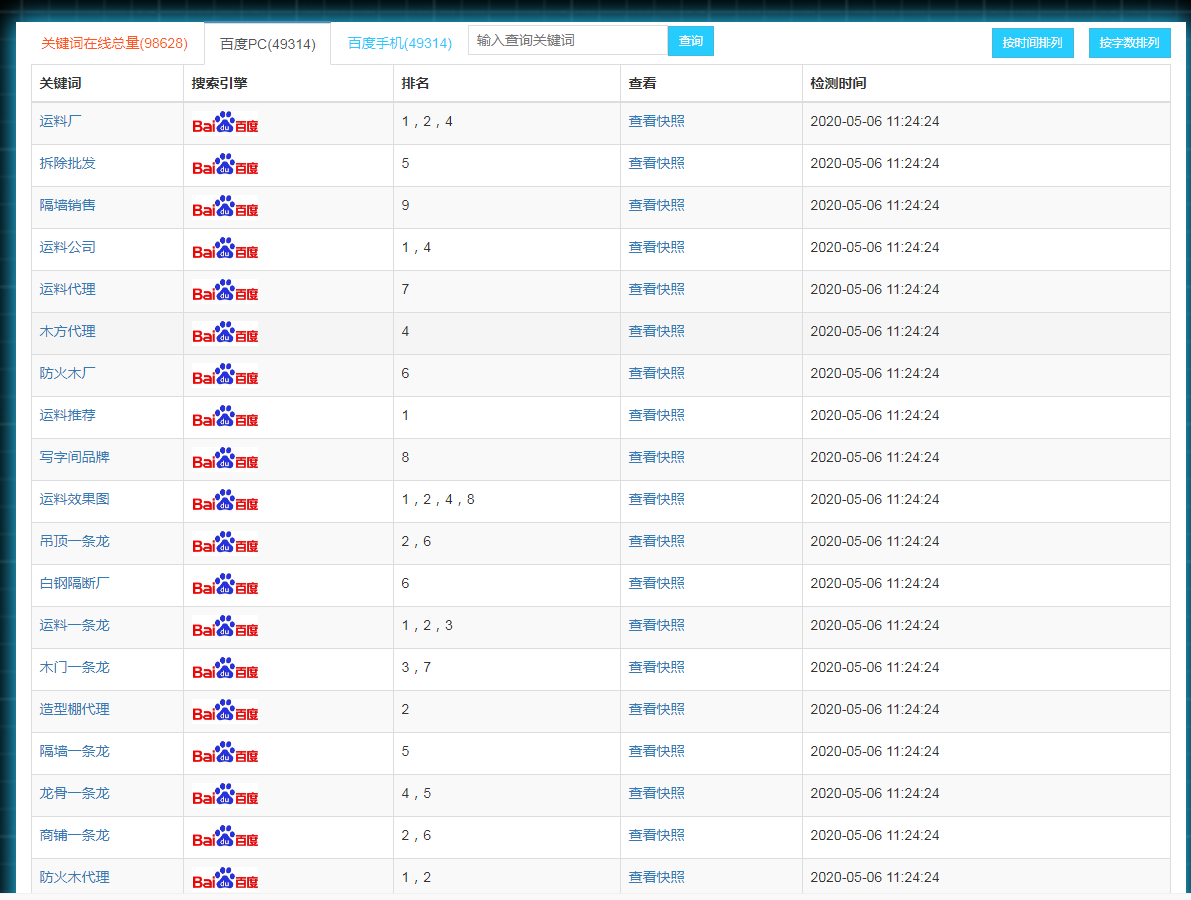Screen dimensions: 1191x900
Task: Open the 关键词在线总量 tab
Action: [x=114, y=44]
